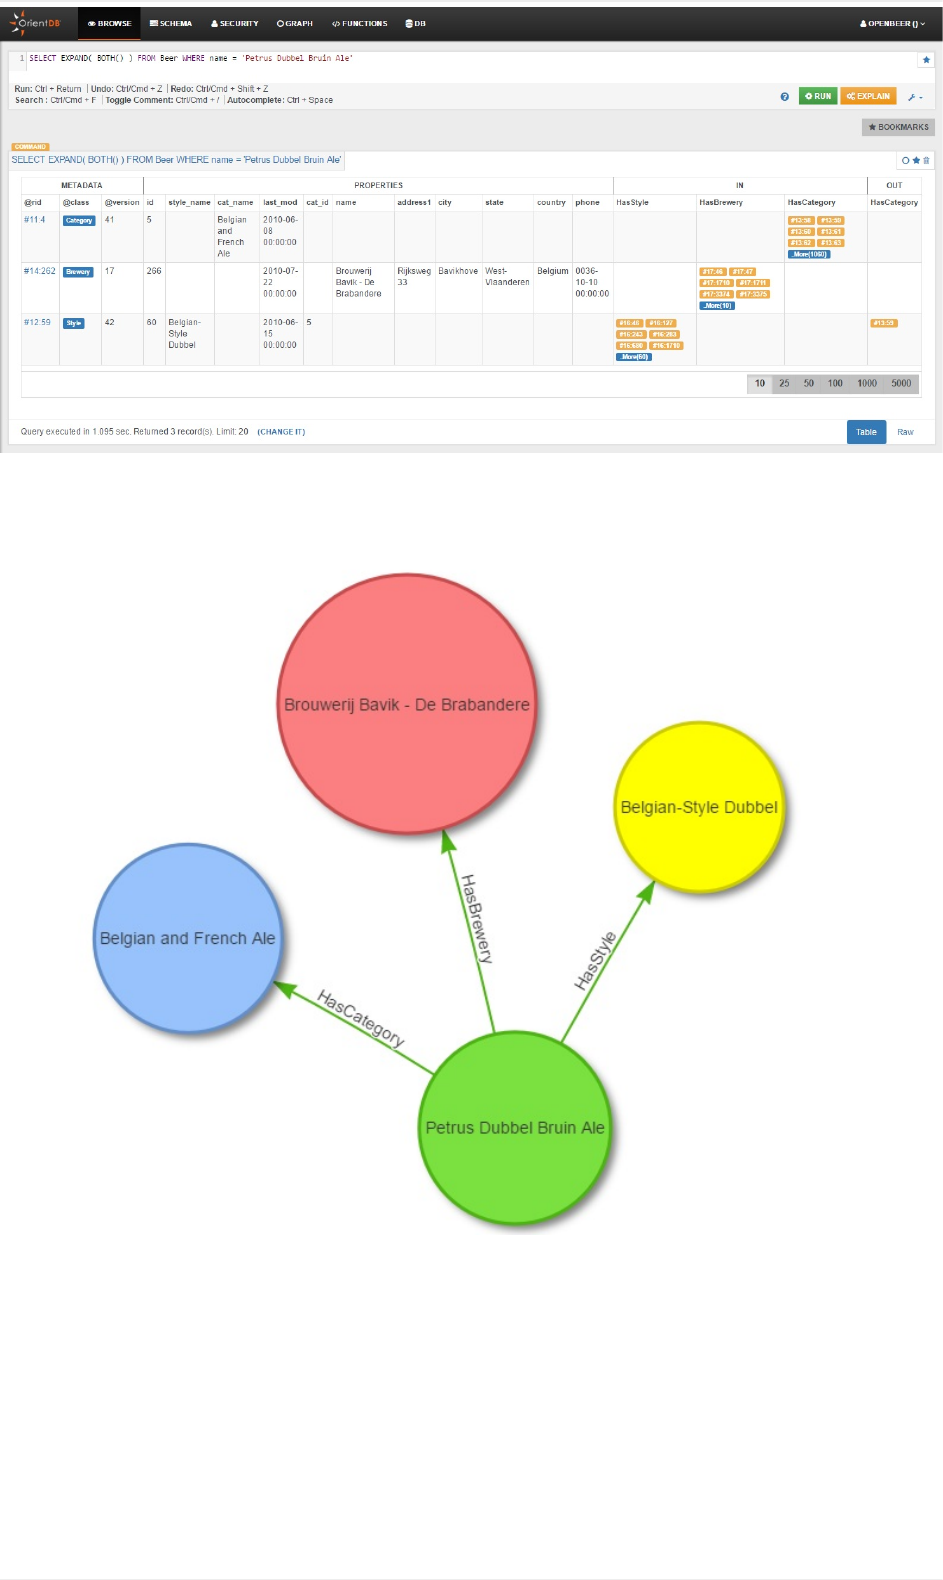
Task: Open the OPENBEER user dropdown
Action: click(x=893, y=23)
